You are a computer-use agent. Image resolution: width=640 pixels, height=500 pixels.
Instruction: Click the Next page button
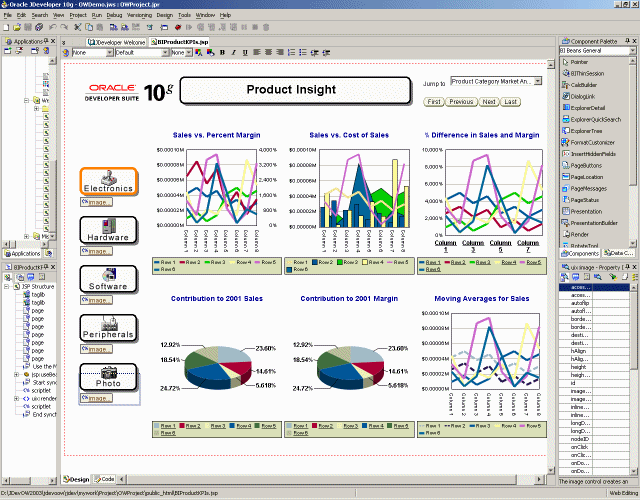(x=489, y=102)
